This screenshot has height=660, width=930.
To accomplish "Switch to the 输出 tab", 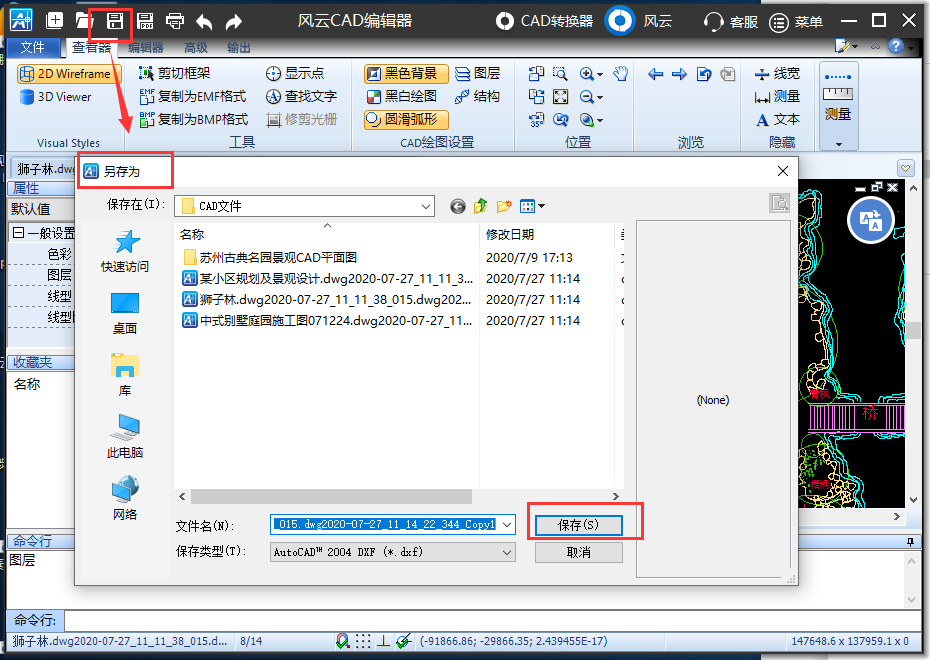I will [238, 47].
